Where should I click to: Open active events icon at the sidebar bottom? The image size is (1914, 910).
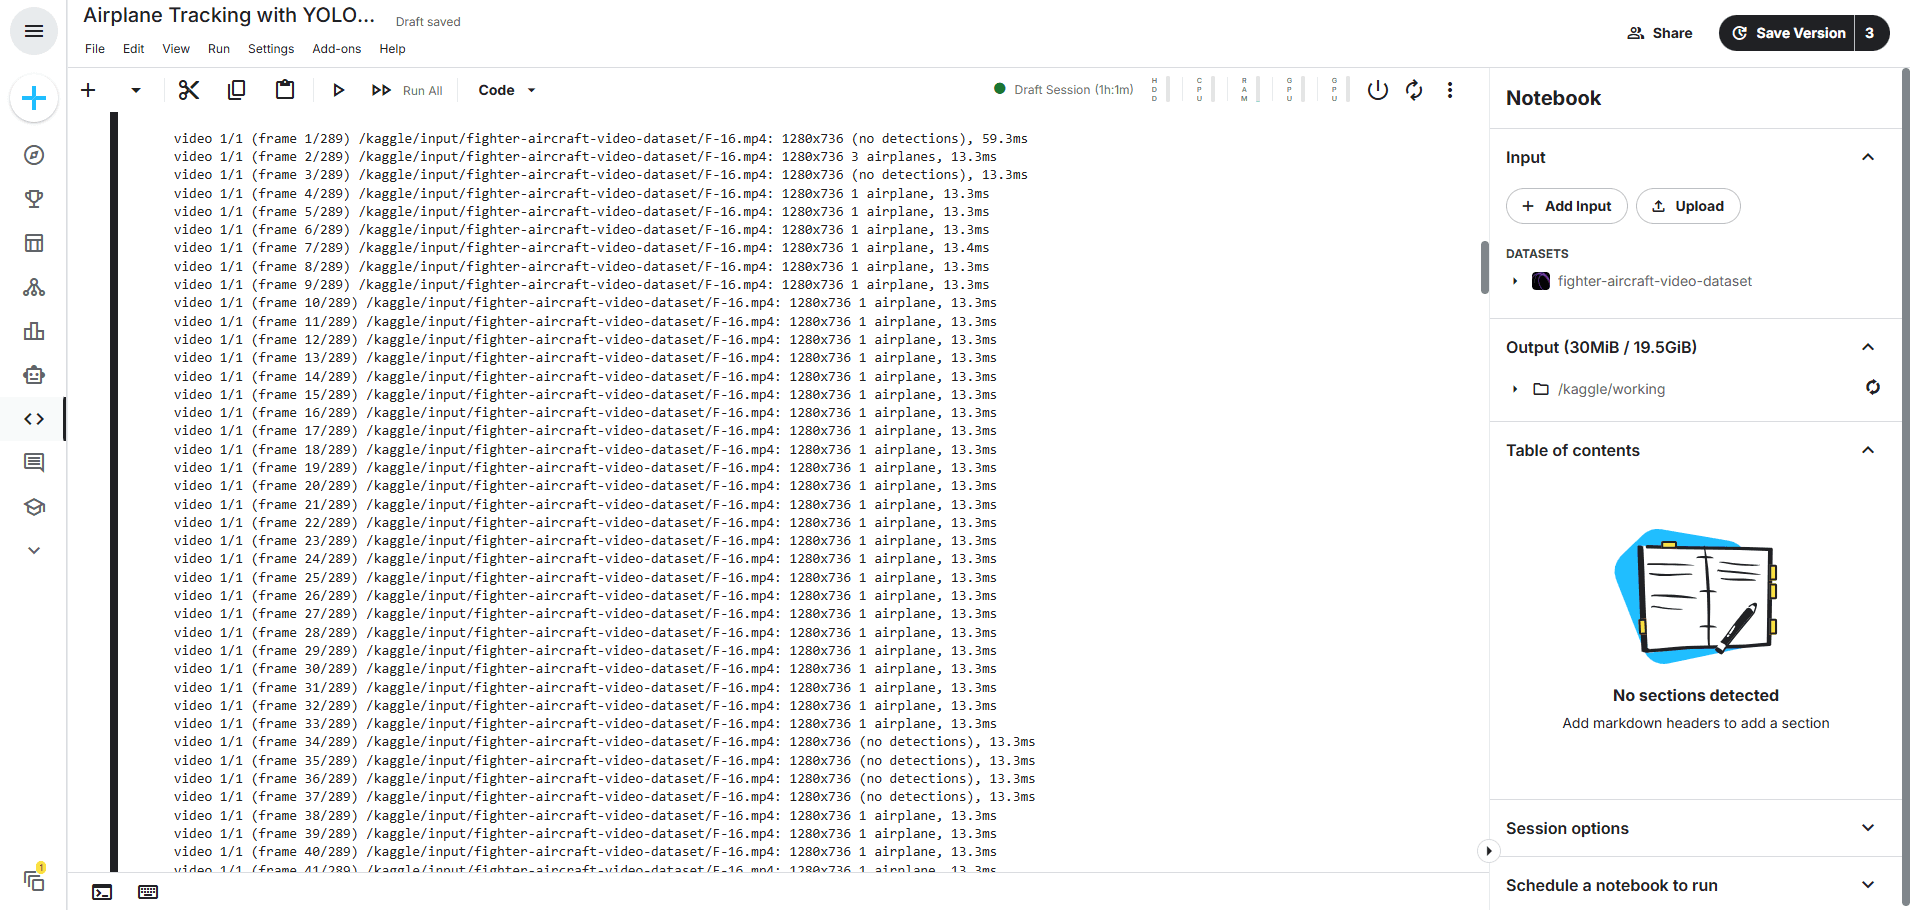(x=34, y=880)
